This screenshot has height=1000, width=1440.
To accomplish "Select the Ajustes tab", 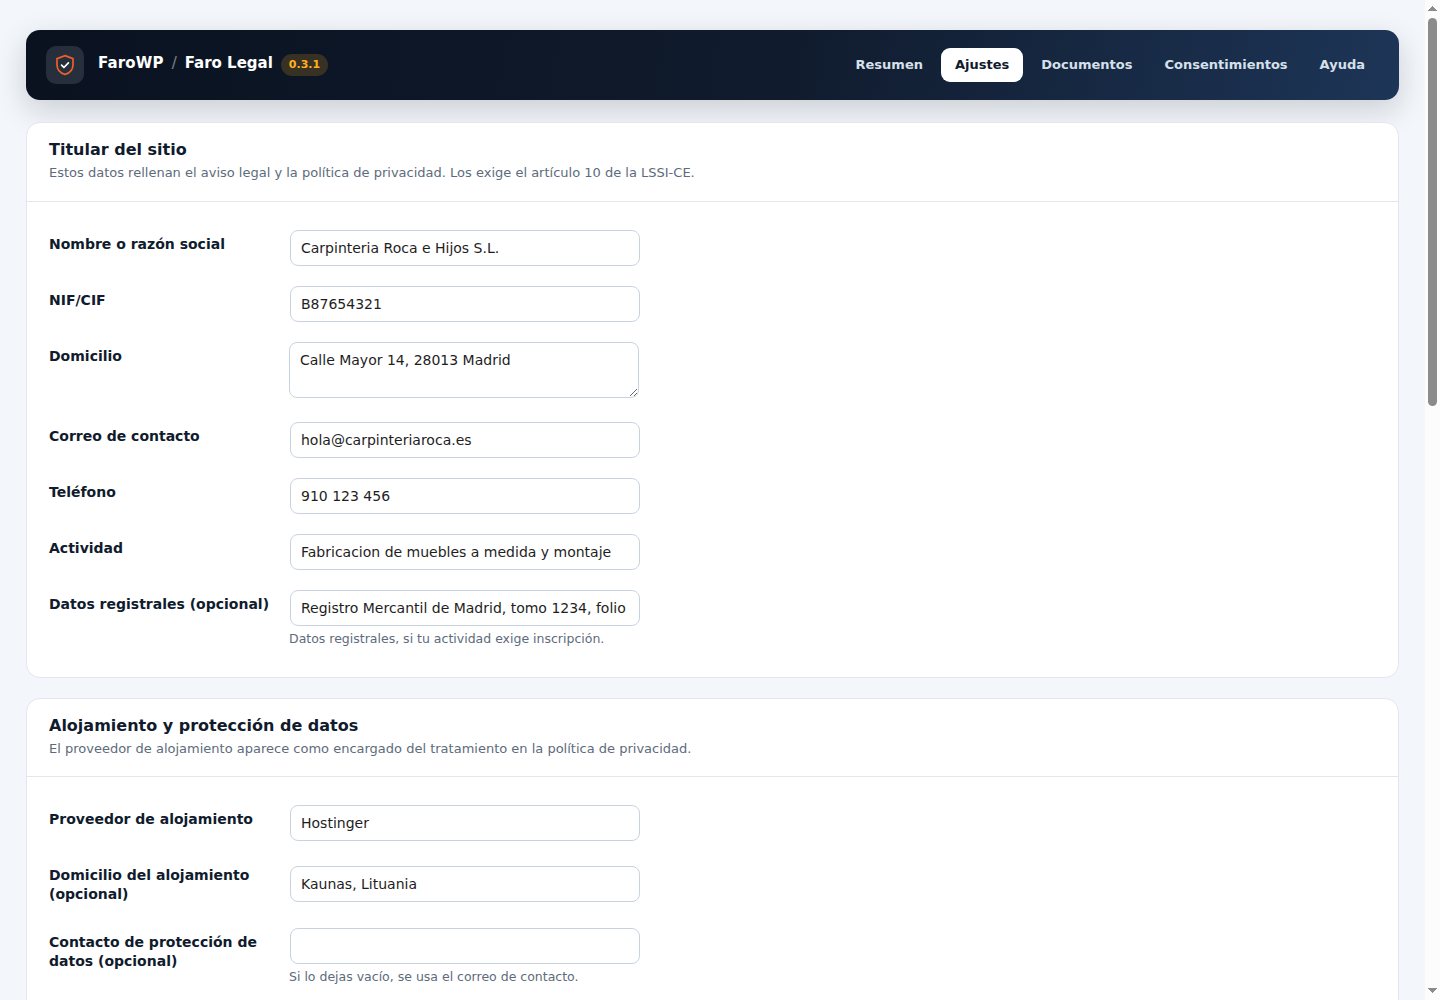I will click(982, 65).
